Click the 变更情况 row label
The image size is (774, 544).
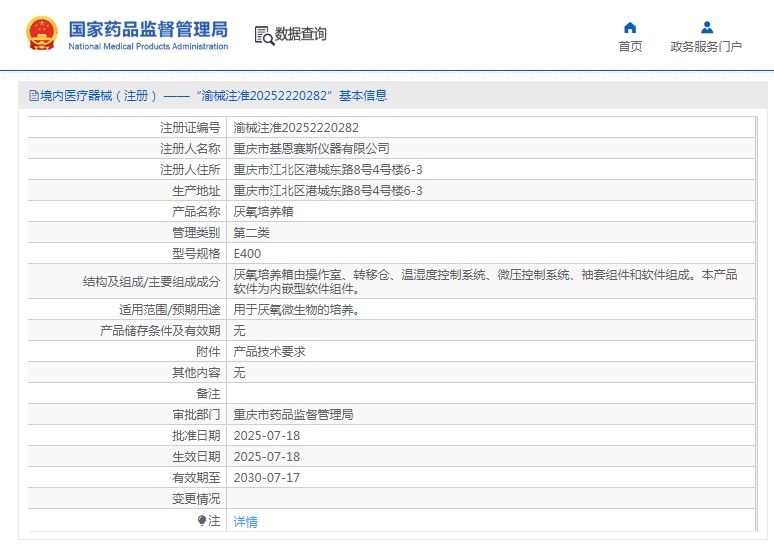point(196,499)
